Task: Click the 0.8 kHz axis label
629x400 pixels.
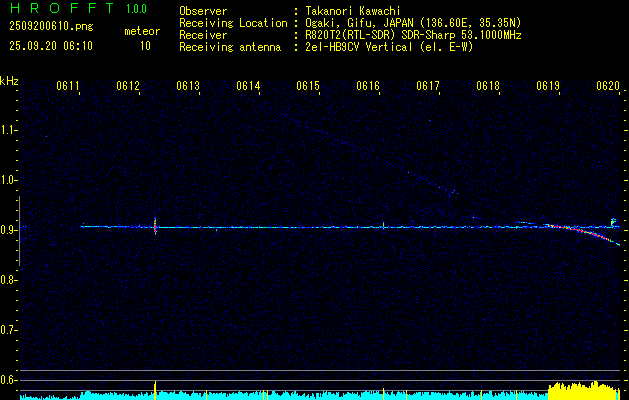Action: point(9,280)
